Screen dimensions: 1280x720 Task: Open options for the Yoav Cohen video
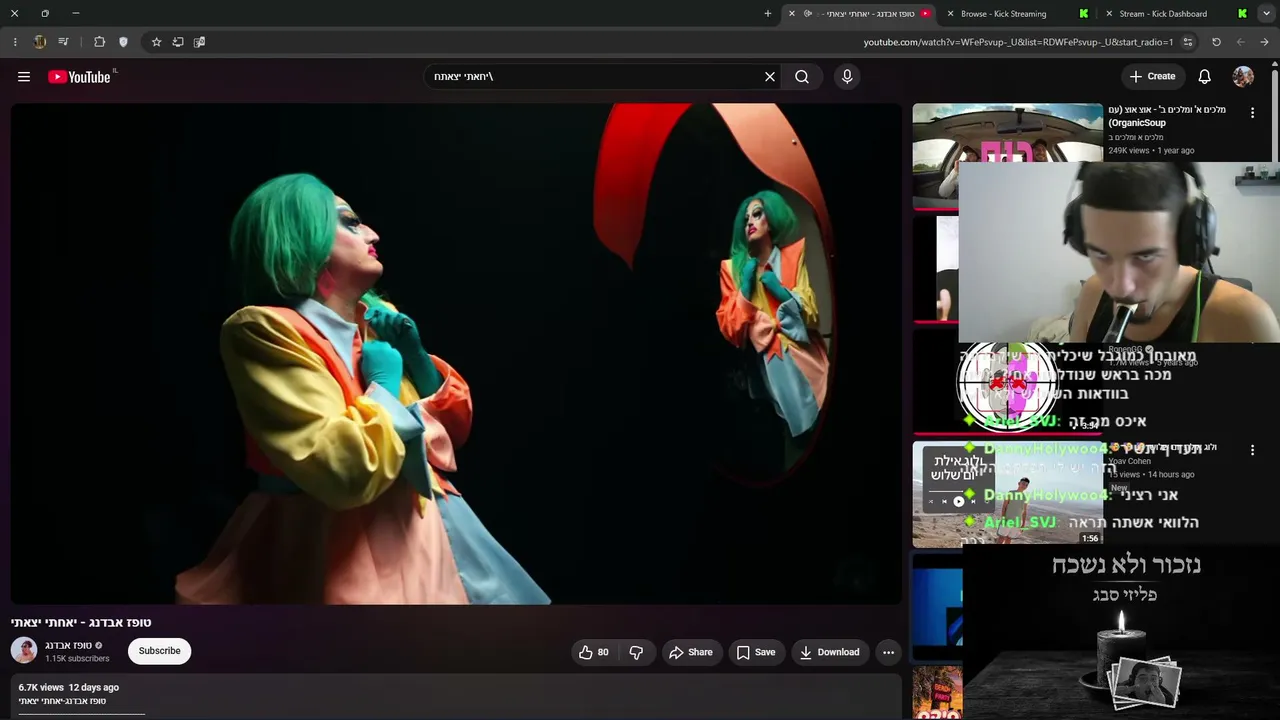1252,450
